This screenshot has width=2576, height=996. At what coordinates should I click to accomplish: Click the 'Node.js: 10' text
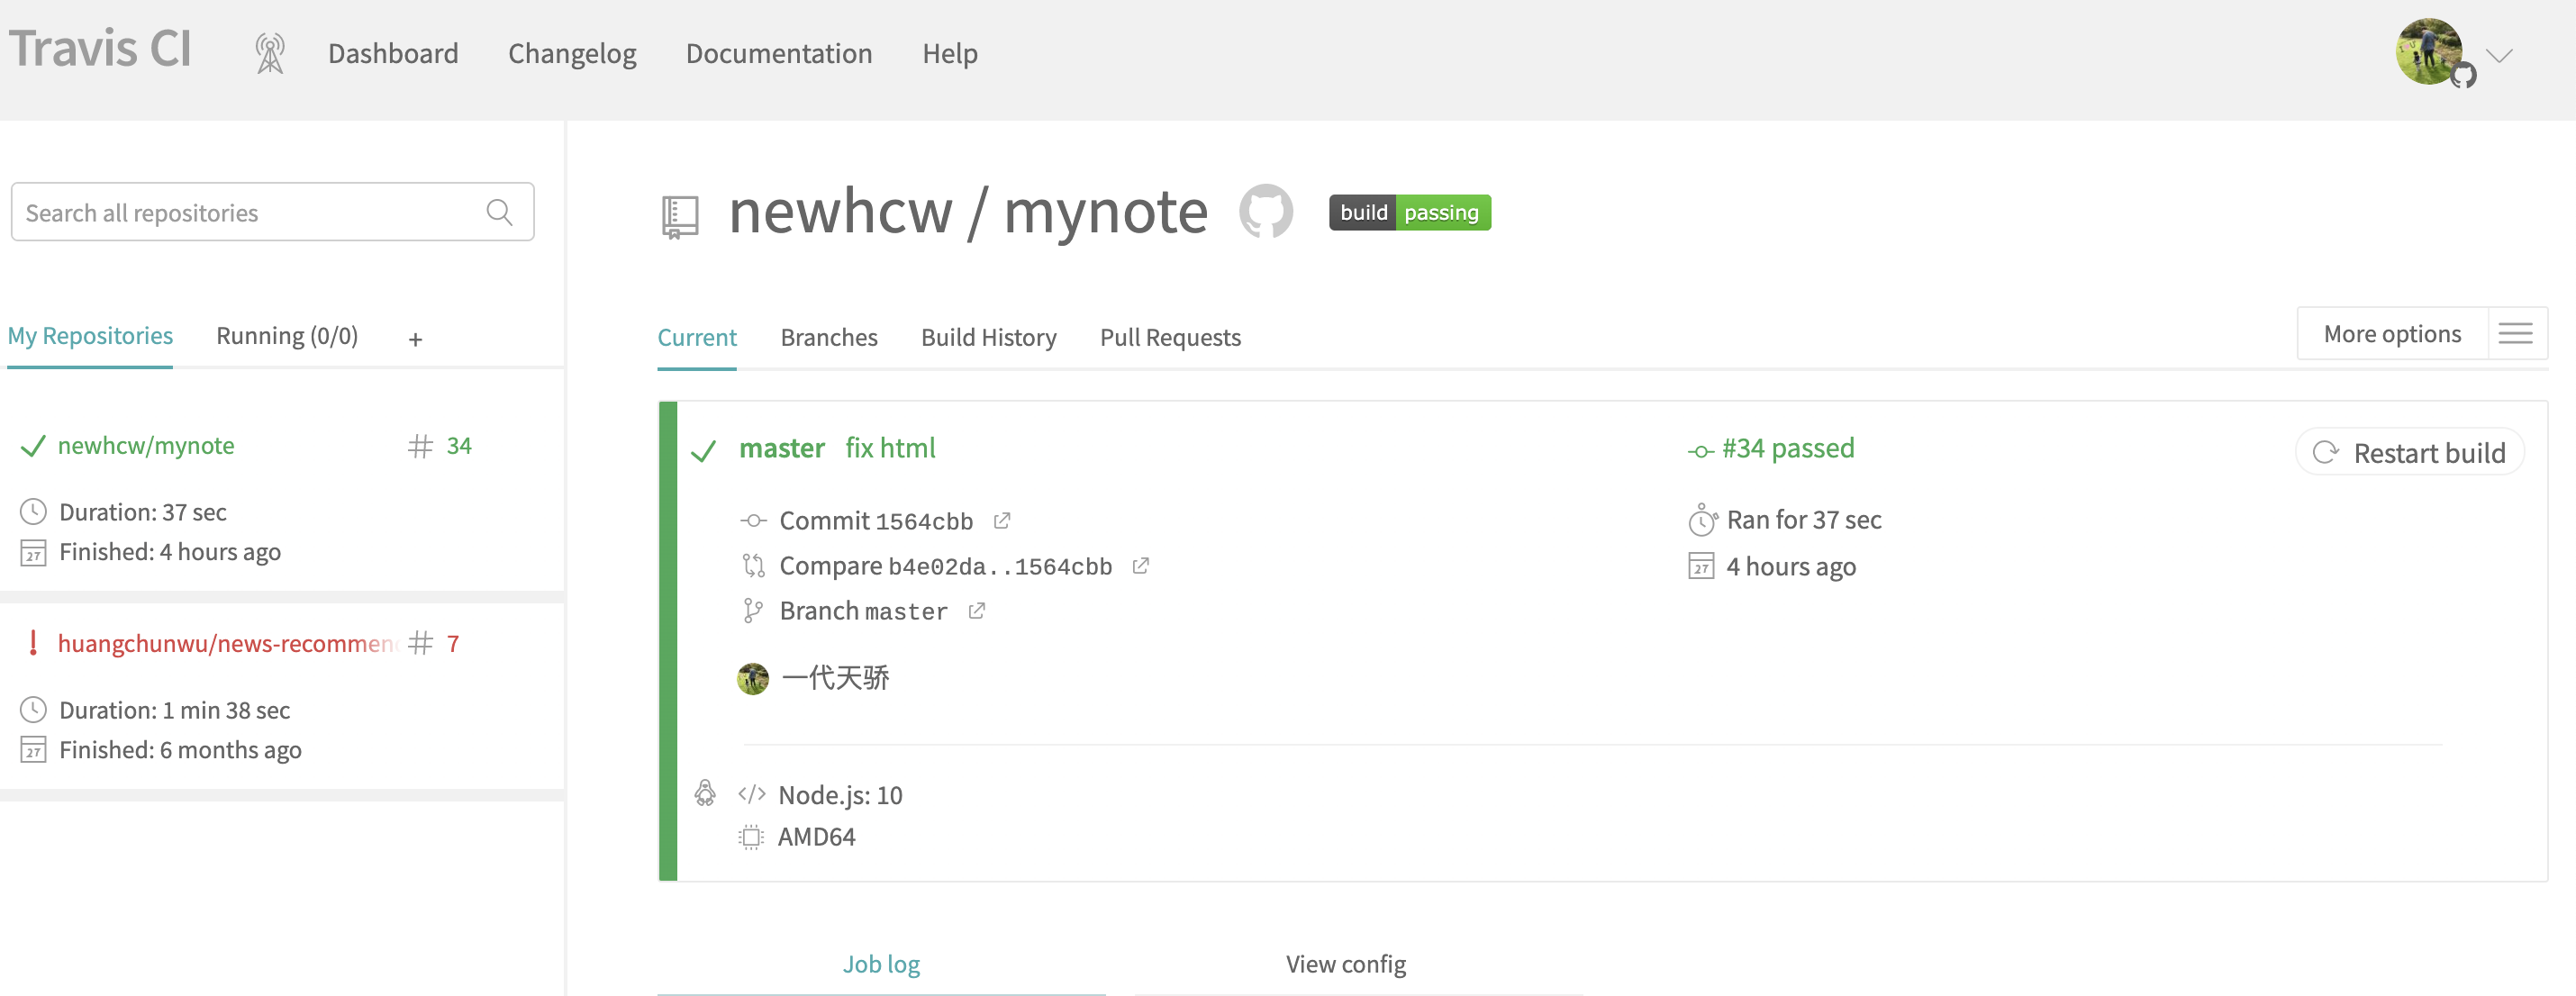840,796
